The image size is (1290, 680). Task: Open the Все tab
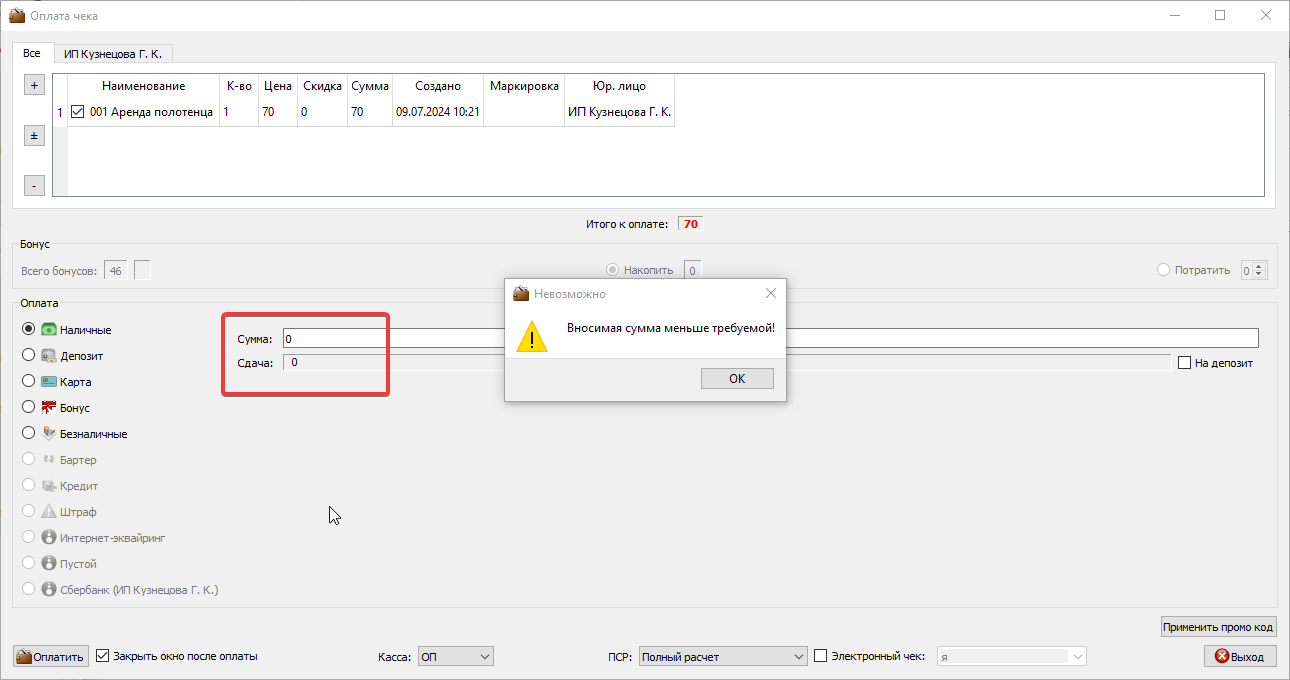[32, 53]
